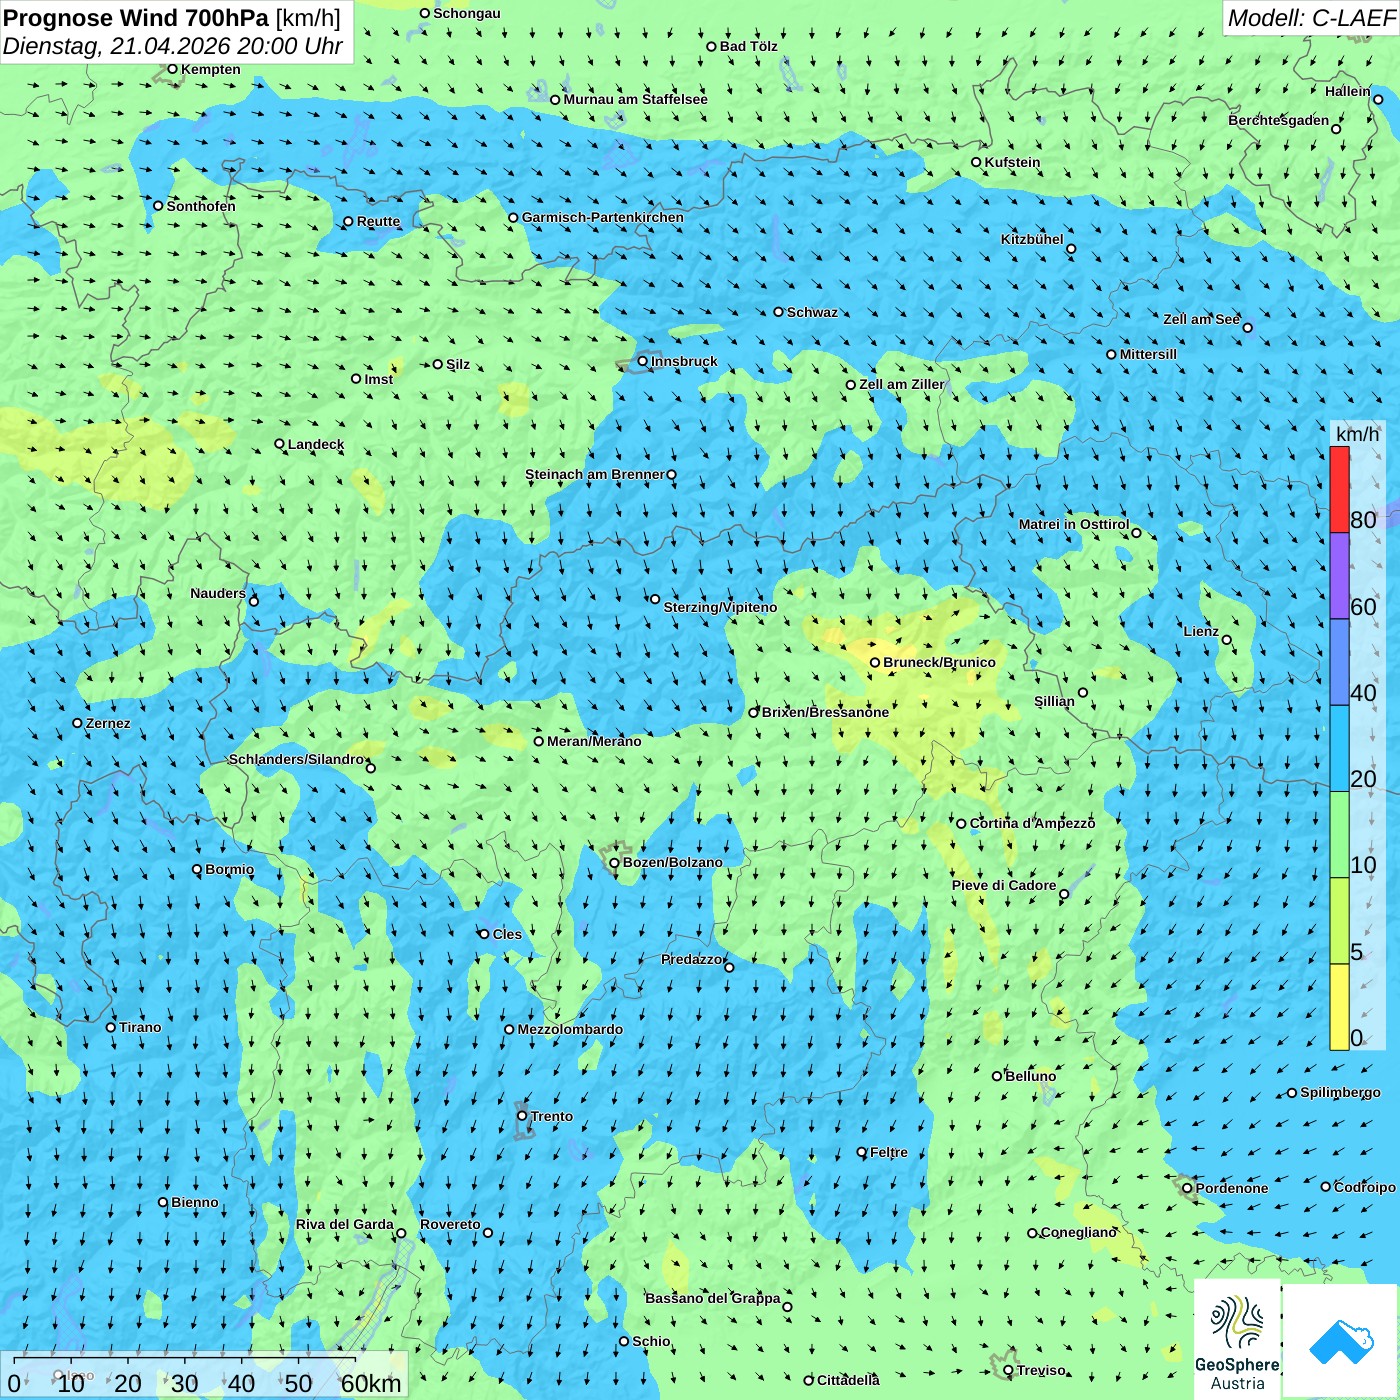Click the red 80 km/h legend color
1400x1400 pixels.
point(1339,489)
